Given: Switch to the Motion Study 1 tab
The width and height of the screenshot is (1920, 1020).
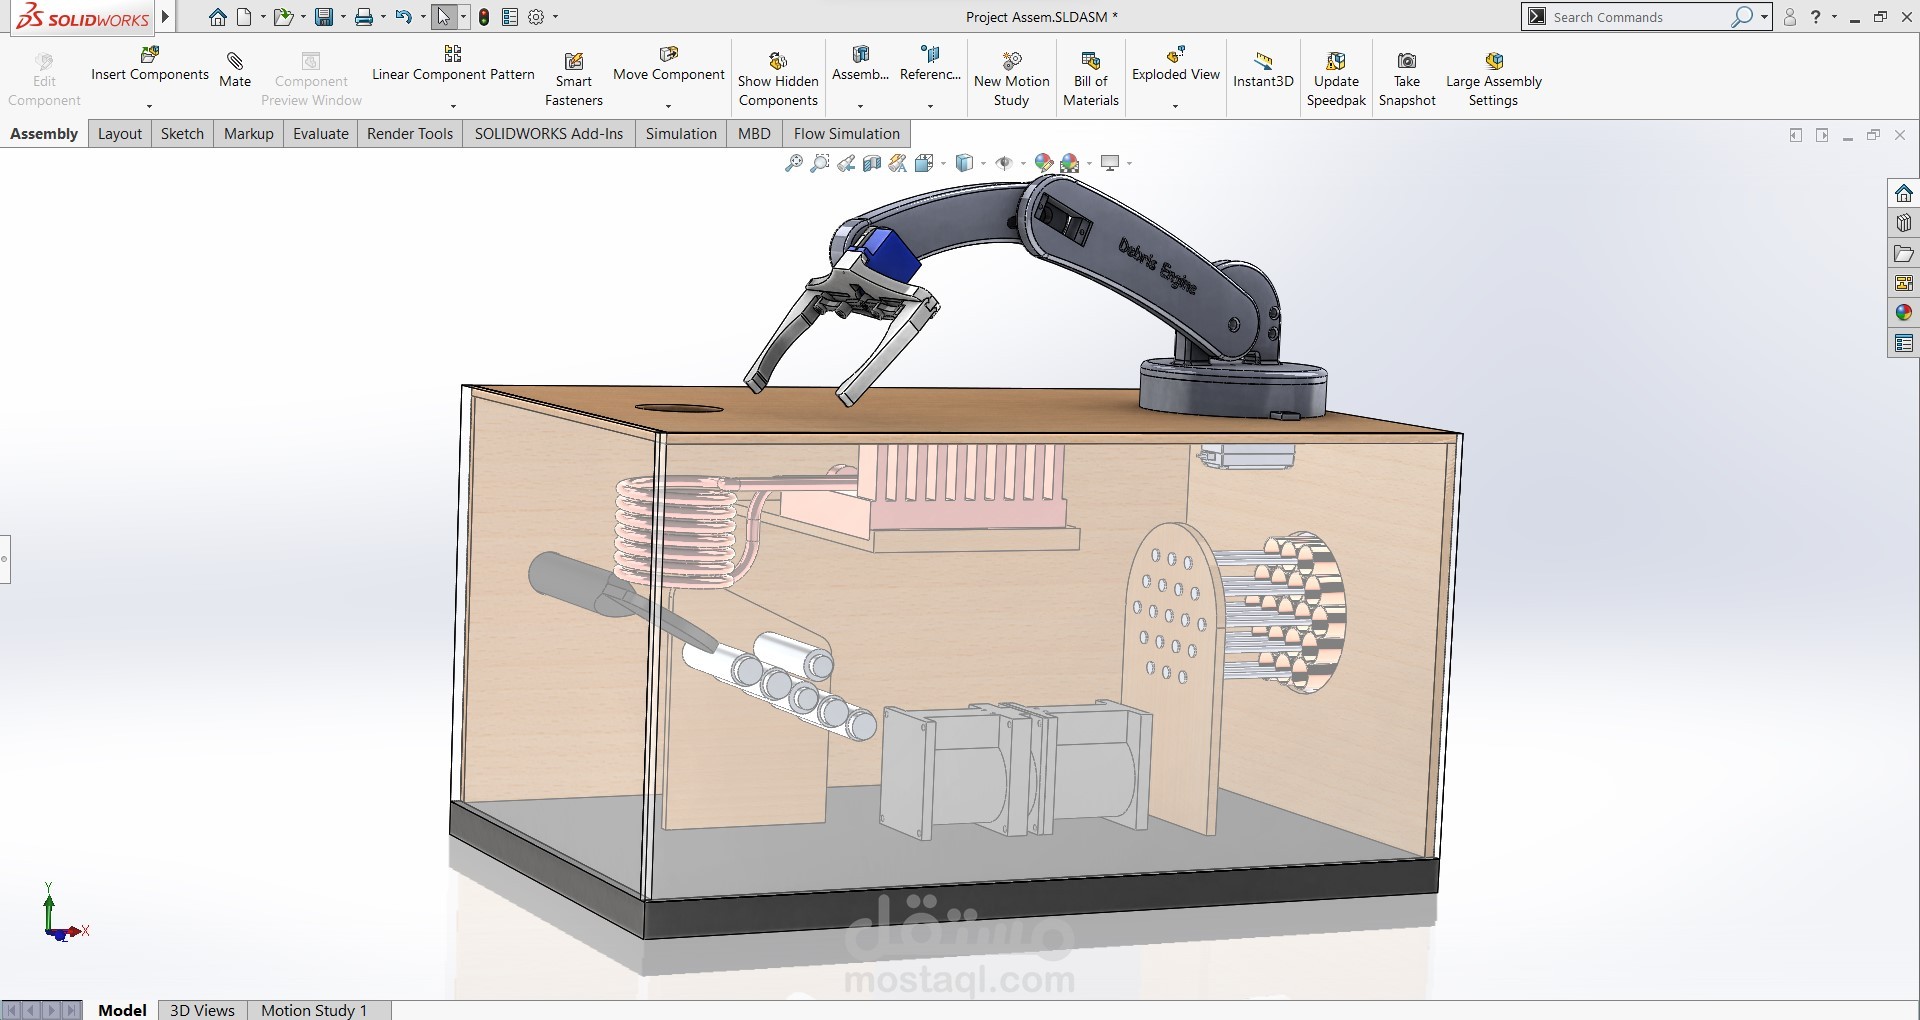Looking at the screenshot, I should 316,1010.
